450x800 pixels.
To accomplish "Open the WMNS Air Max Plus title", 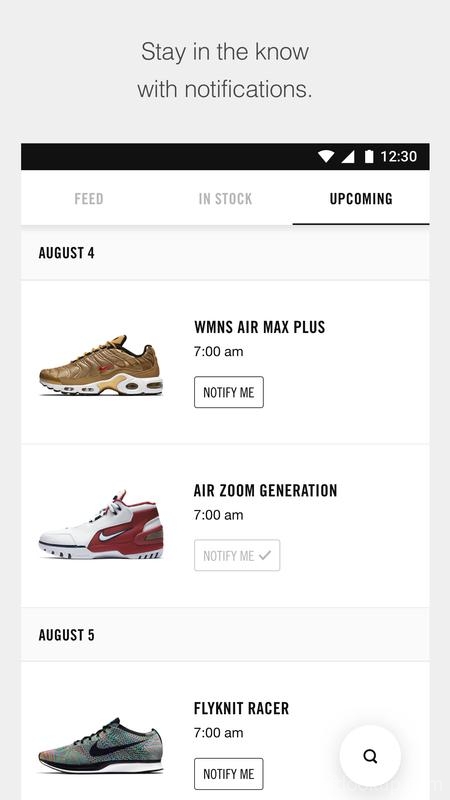I will point(260,327).
